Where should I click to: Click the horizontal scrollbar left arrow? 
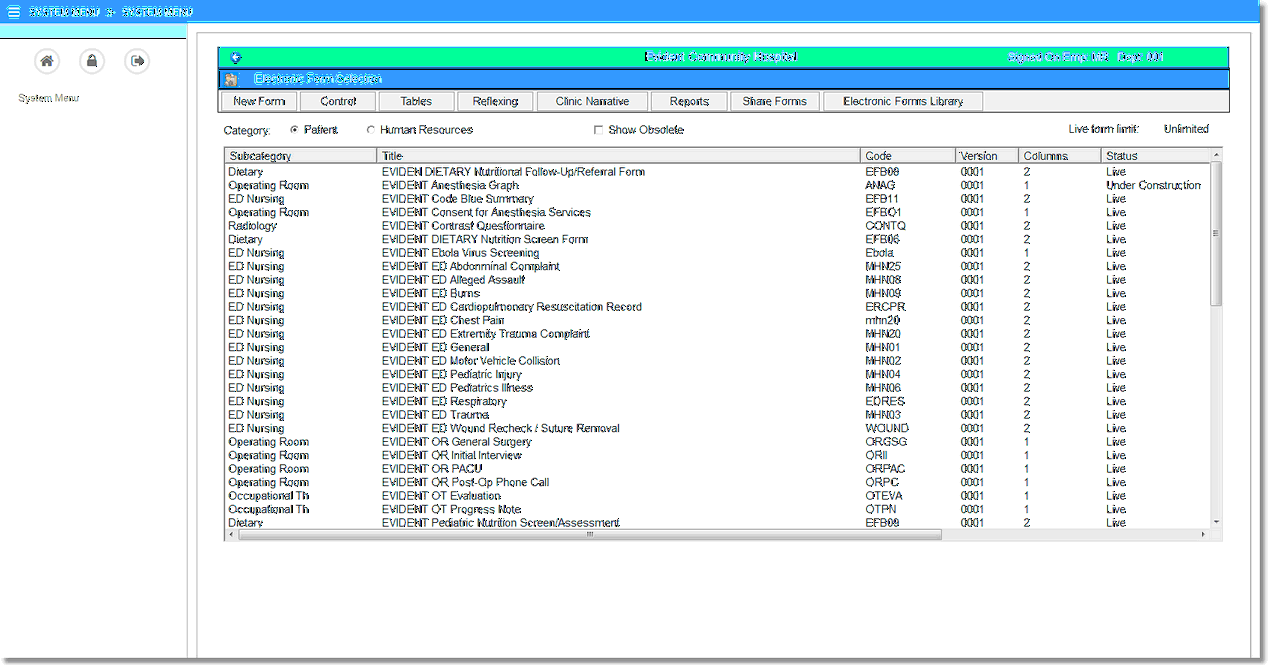click(230, 534)
